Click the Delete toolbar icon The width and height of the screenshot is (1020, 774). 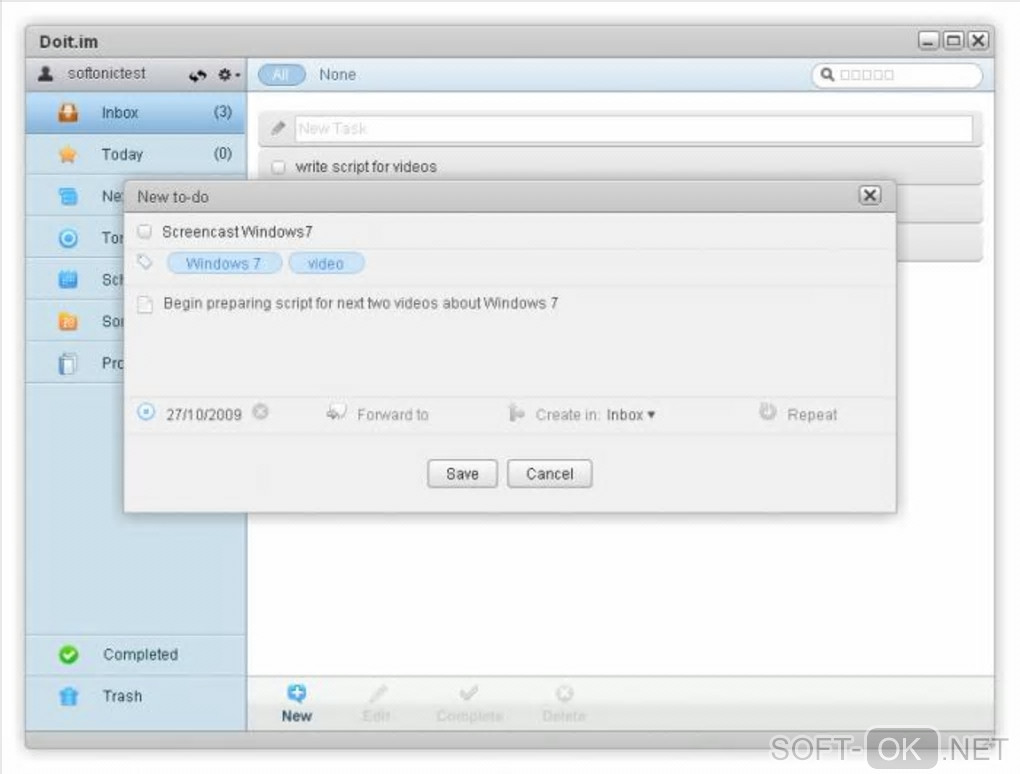click(564, 693)
